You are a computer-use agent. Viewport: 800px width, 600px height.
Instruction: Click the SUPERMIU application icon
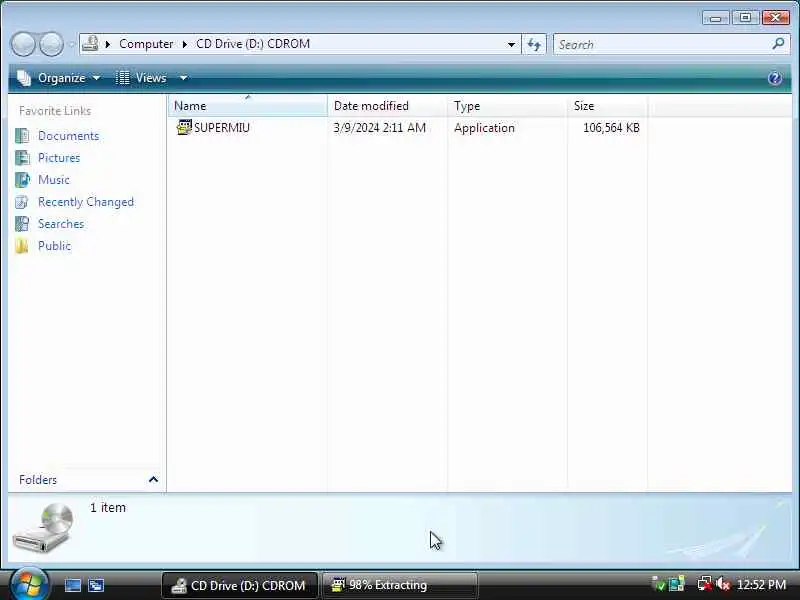[x=184, y=127]
